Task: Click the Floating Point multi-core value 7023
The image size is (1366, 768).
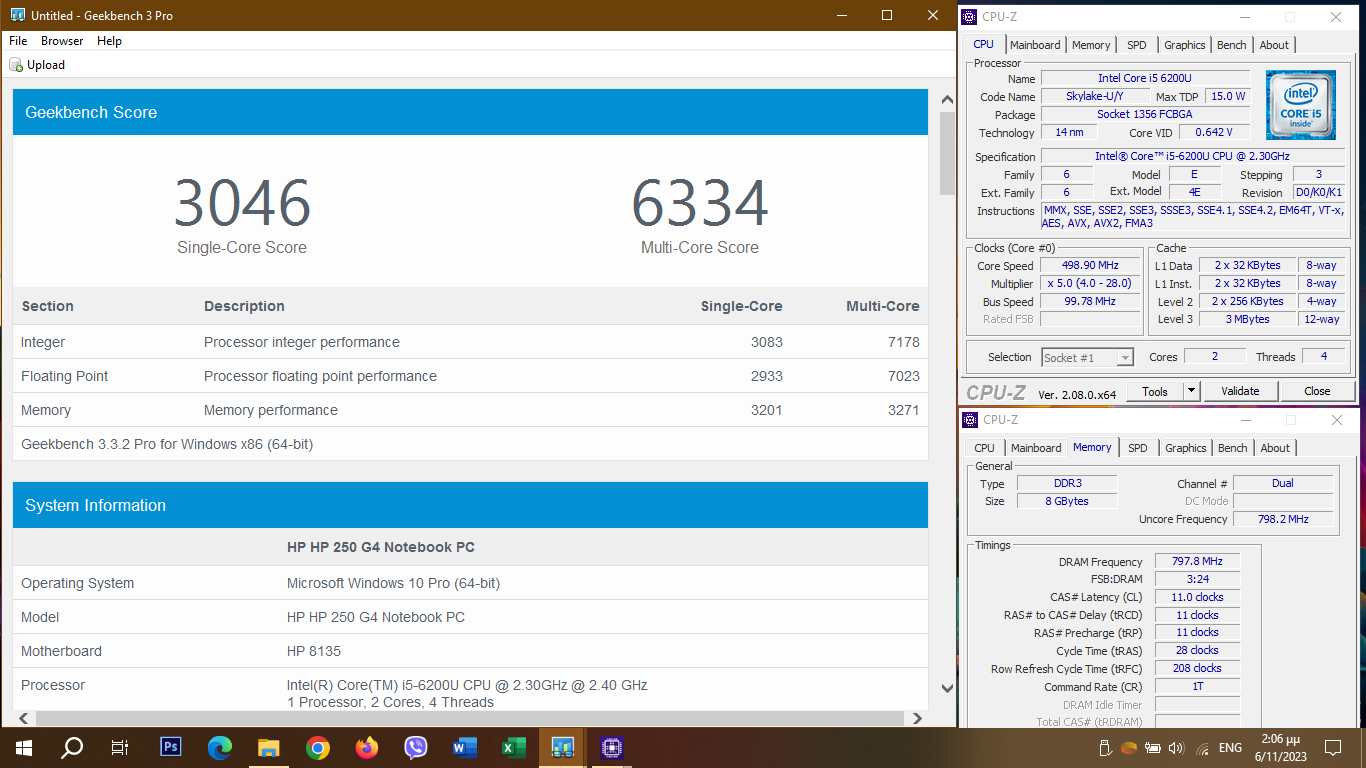Action: click(x=903, y=376)
